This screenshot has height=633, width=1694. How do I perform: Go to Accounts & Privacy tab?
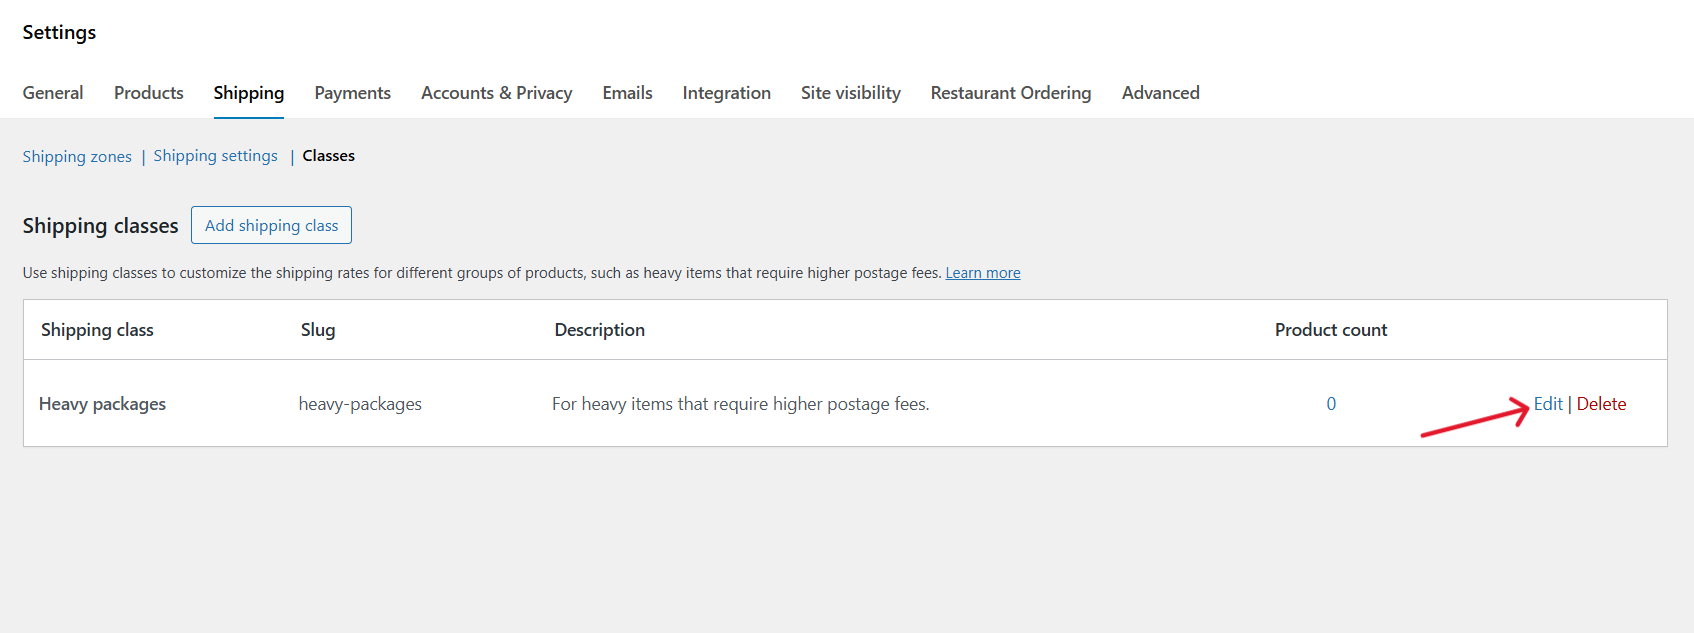pyautogui.click(x=496, y=93)
